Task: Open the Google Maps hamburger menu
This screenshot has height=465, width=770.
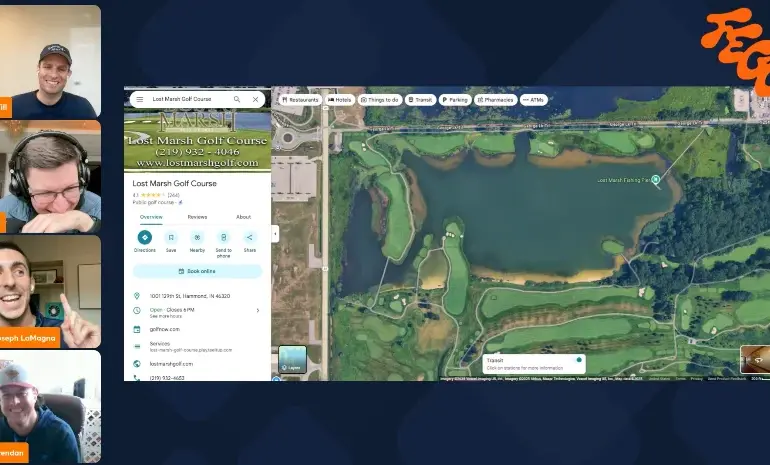Action: click(x=139, y=100)
